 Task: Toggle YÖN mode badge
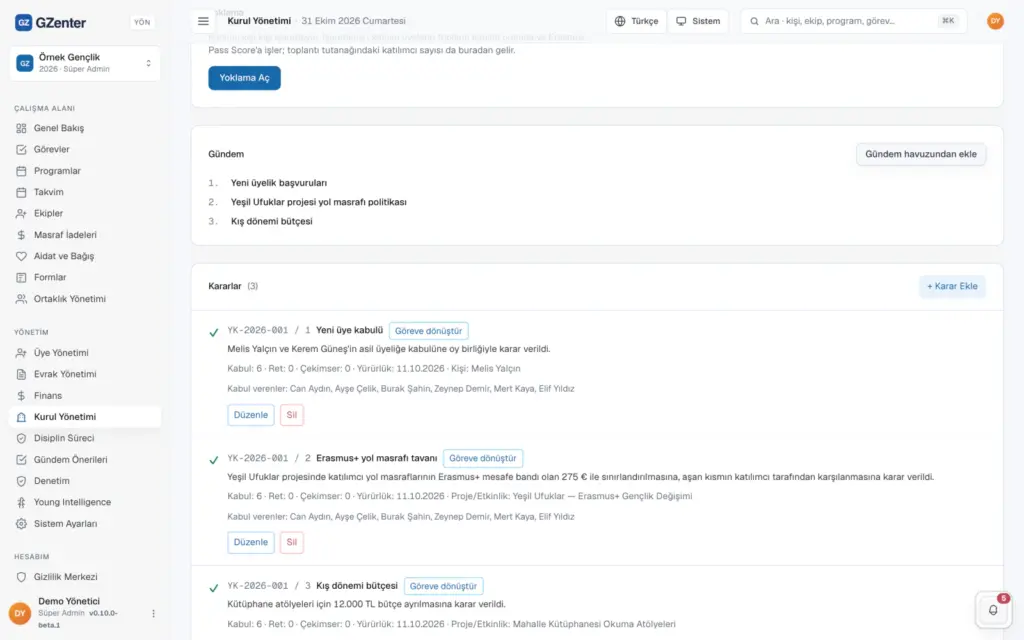tap(142, 22)
